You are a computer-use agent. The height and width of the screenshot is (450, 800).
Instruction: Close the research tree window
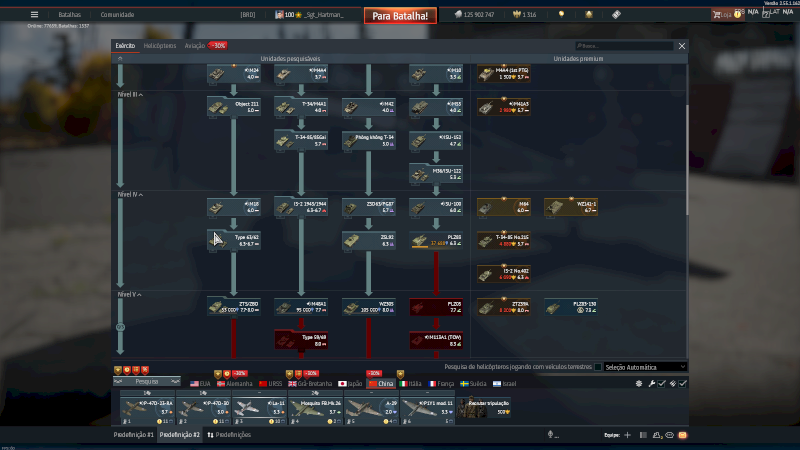(682, 46)
